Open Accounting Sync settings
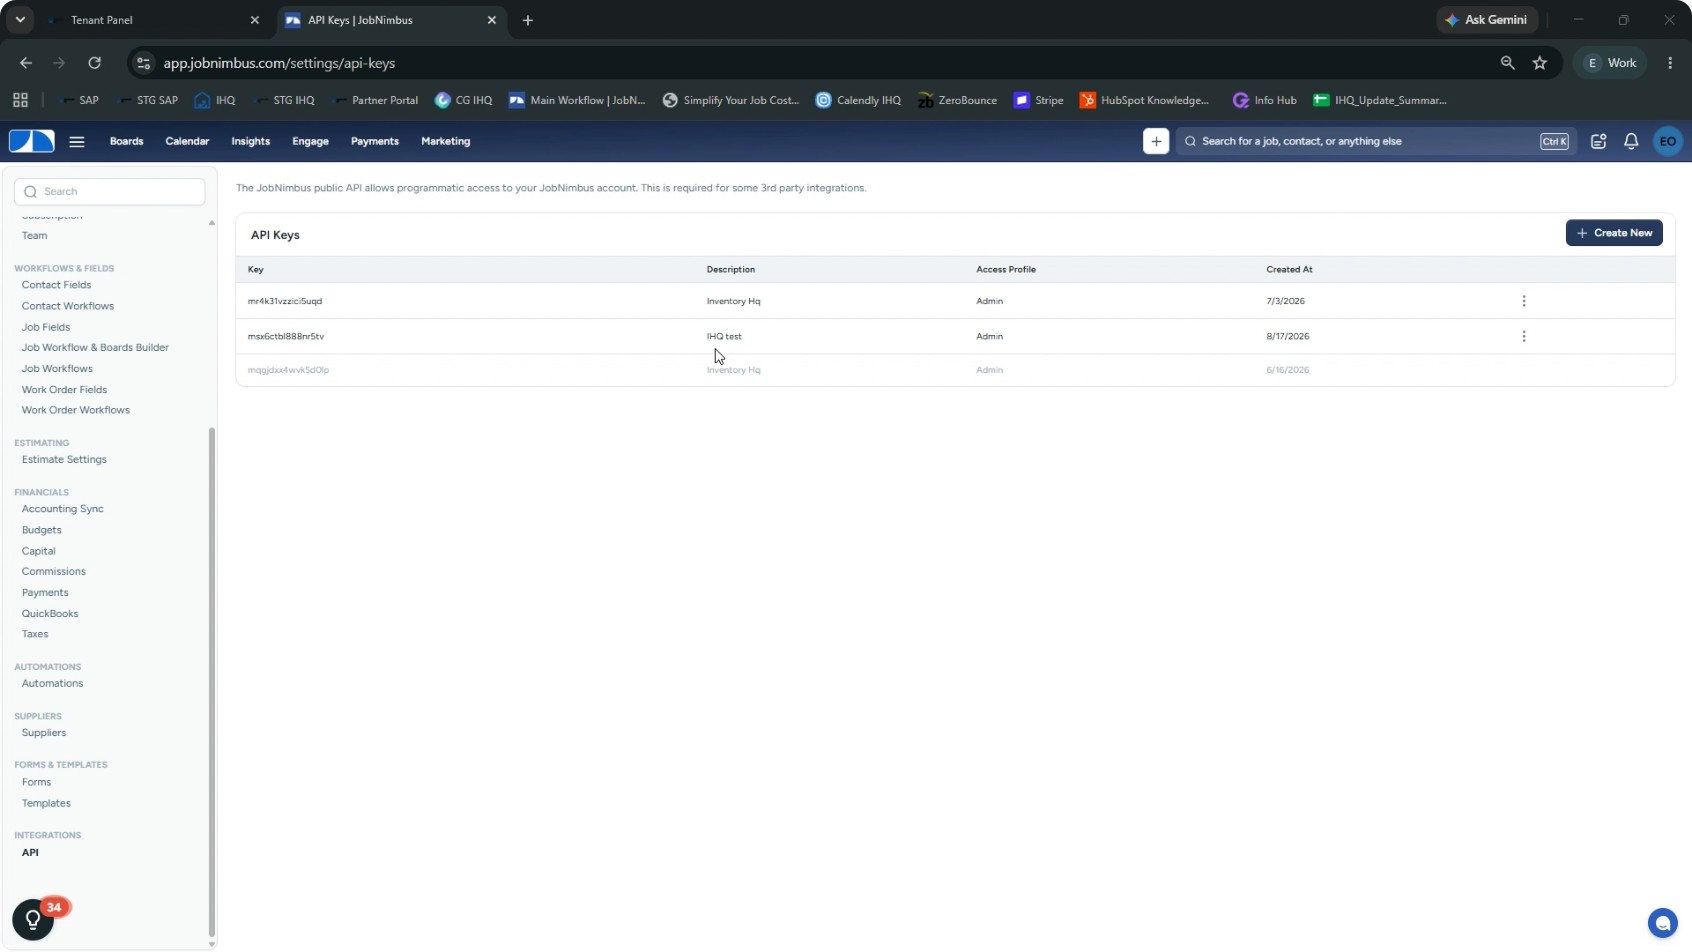1692x952 pixels. (x=63, y=509)
